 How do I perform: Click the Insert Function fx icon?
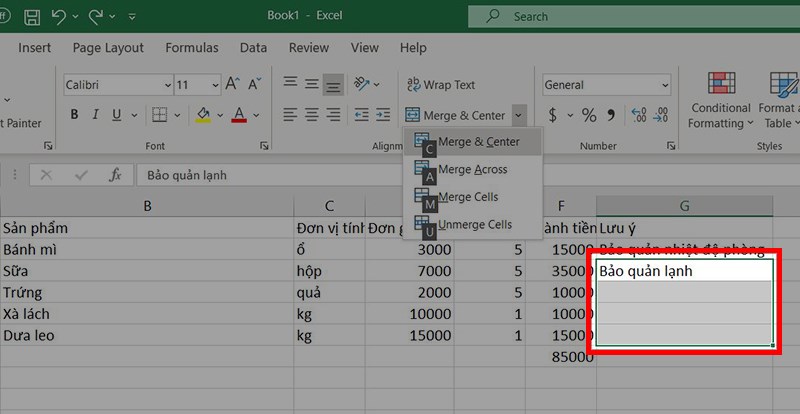point(115,175)
